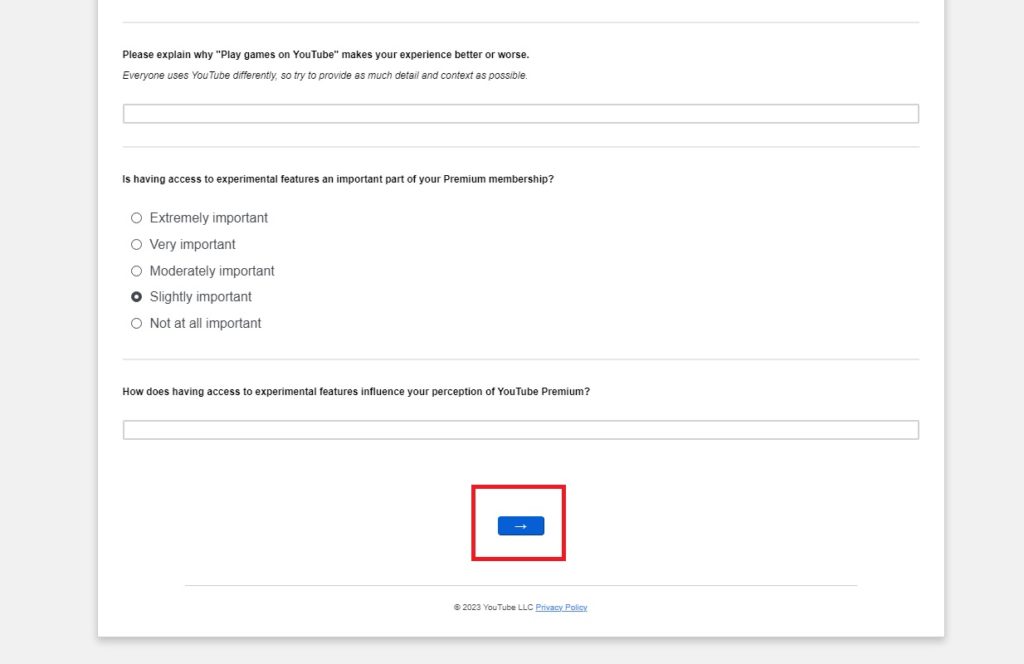Screen dimensions: 1024x664
Task: Open the Privacy Policy link
Action: point(561,607)
